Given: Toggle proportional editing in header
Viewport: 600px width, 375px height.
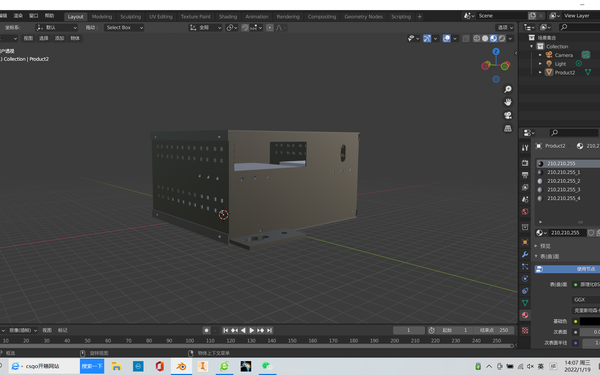Looking at the screenshot, I should (x=270, y=28).
